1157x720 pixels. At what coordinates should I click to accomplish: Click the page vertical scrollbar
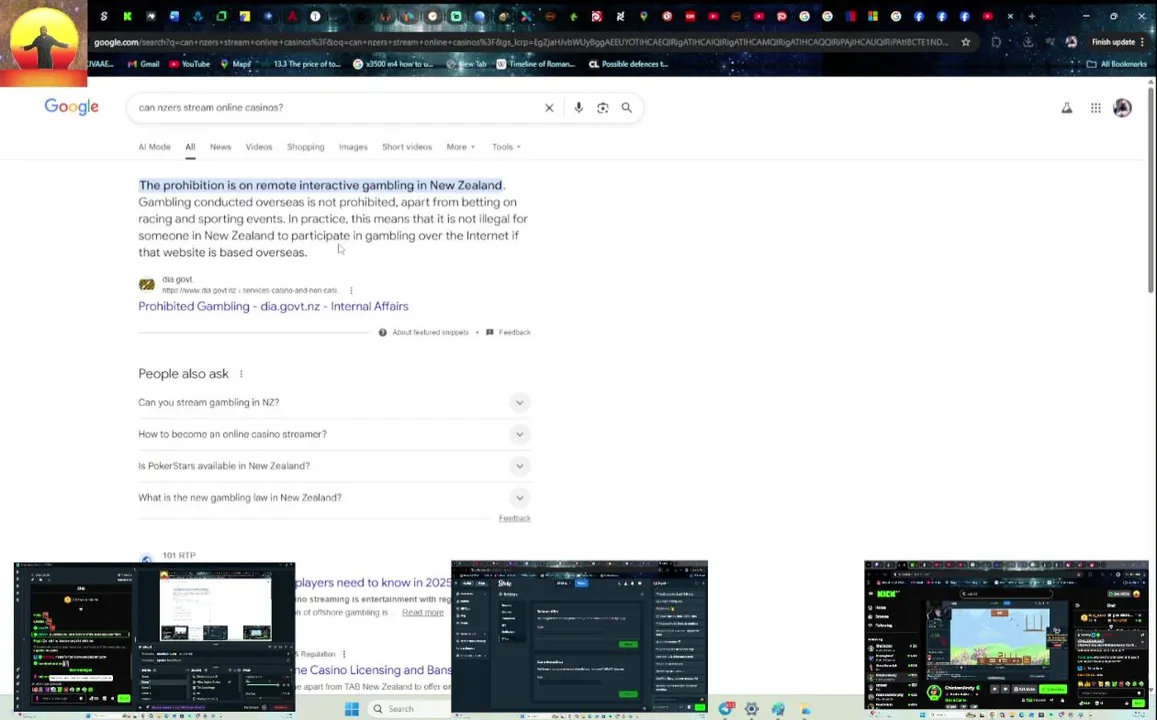[1151, 192]
